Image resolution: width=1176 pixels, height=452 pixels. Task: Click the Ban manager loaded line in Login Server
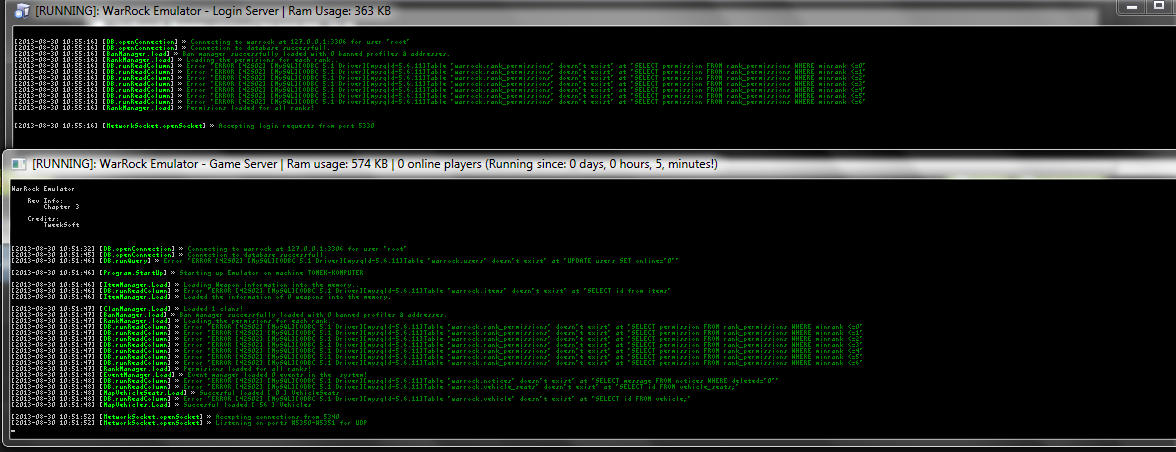316,54
